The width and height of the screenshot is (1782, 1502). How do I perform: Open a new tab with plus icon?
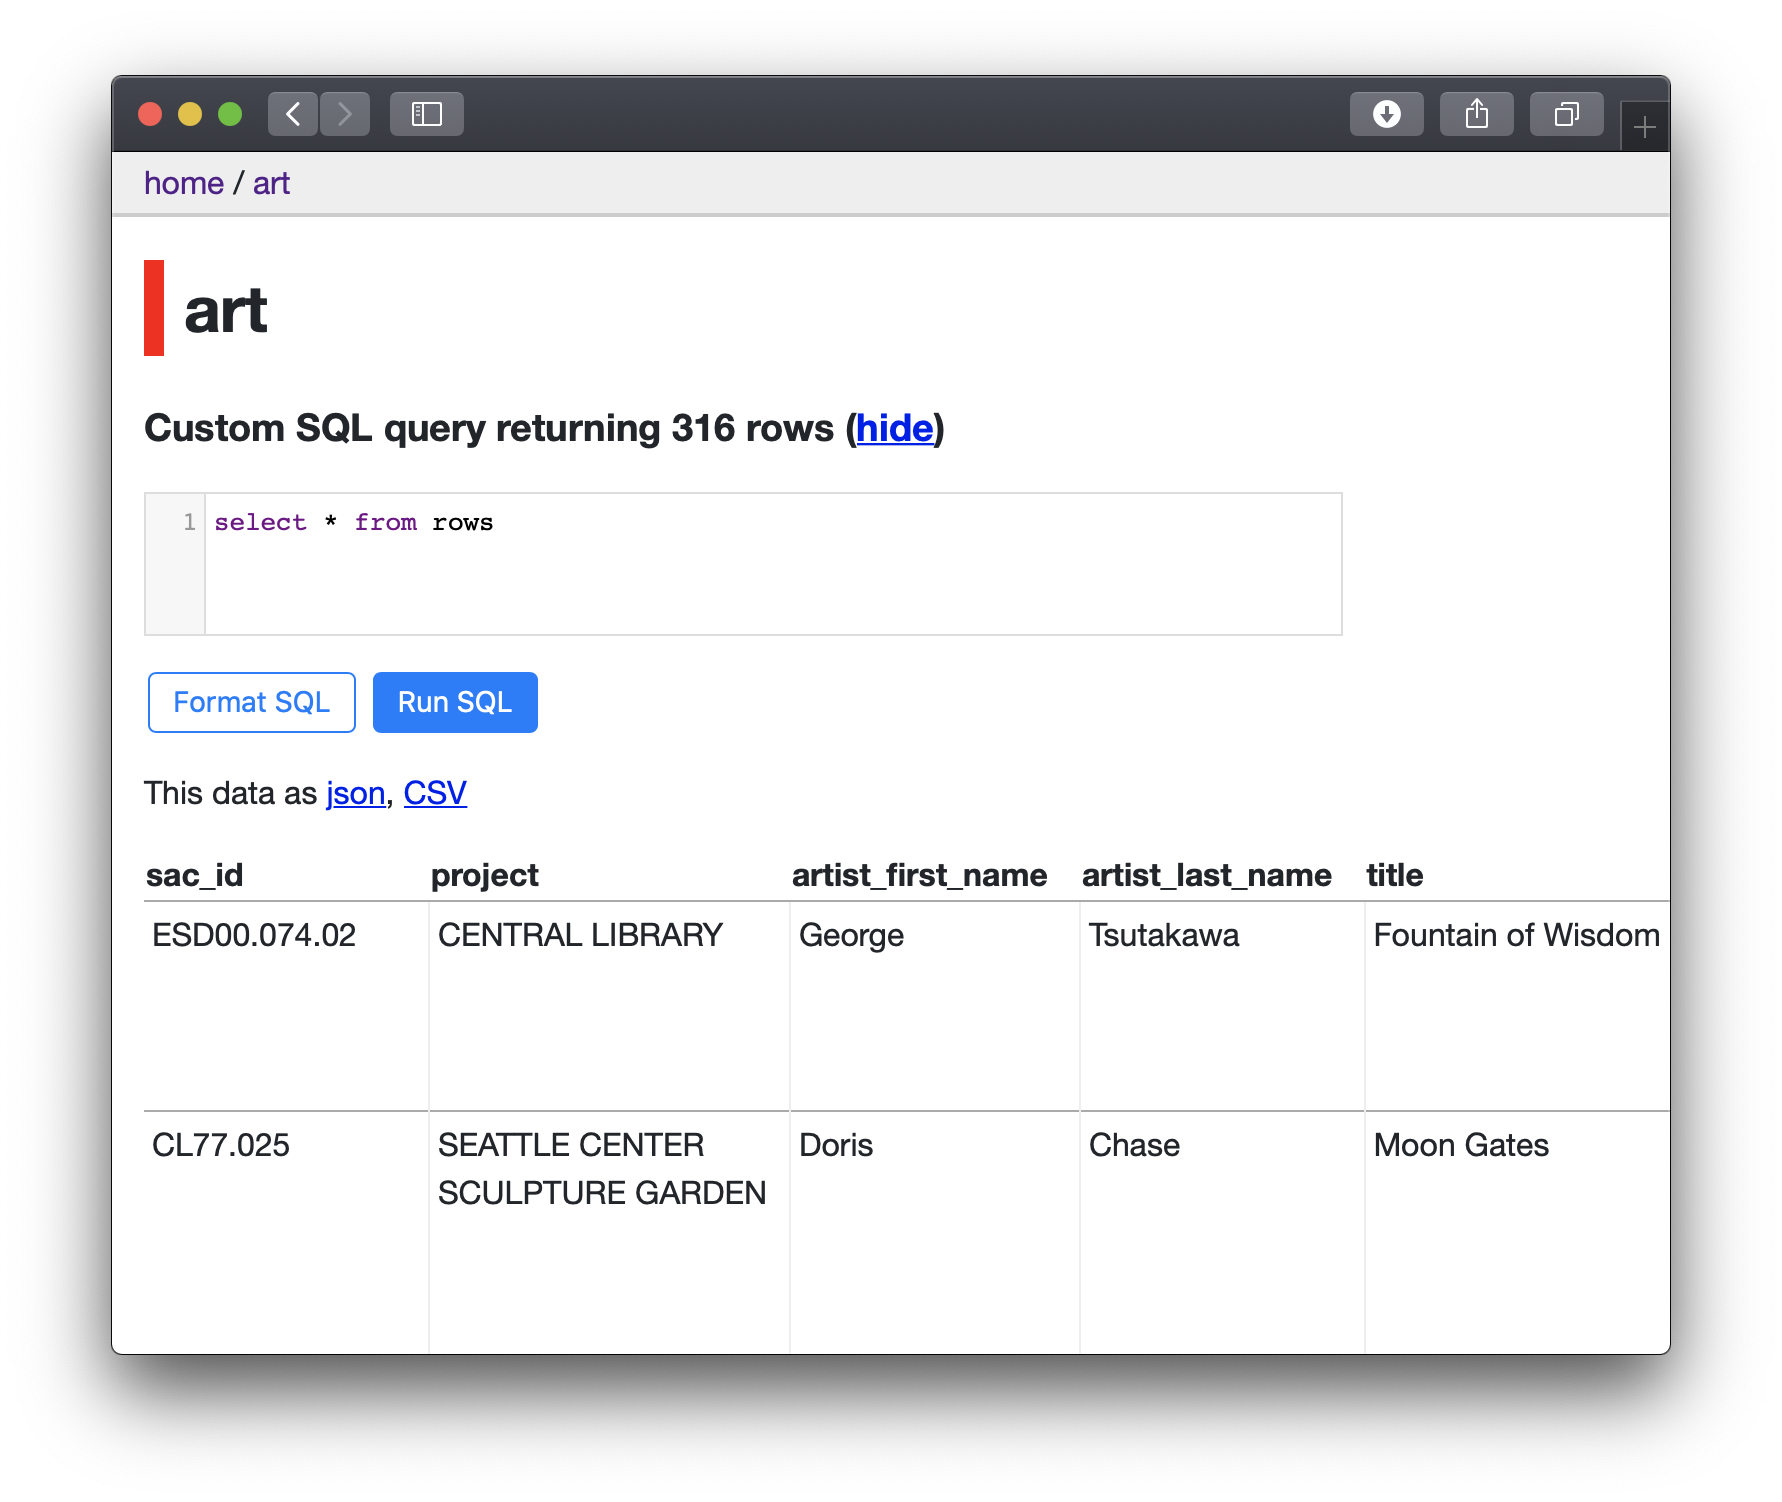pyautogui.click(x=1644, y=128)
